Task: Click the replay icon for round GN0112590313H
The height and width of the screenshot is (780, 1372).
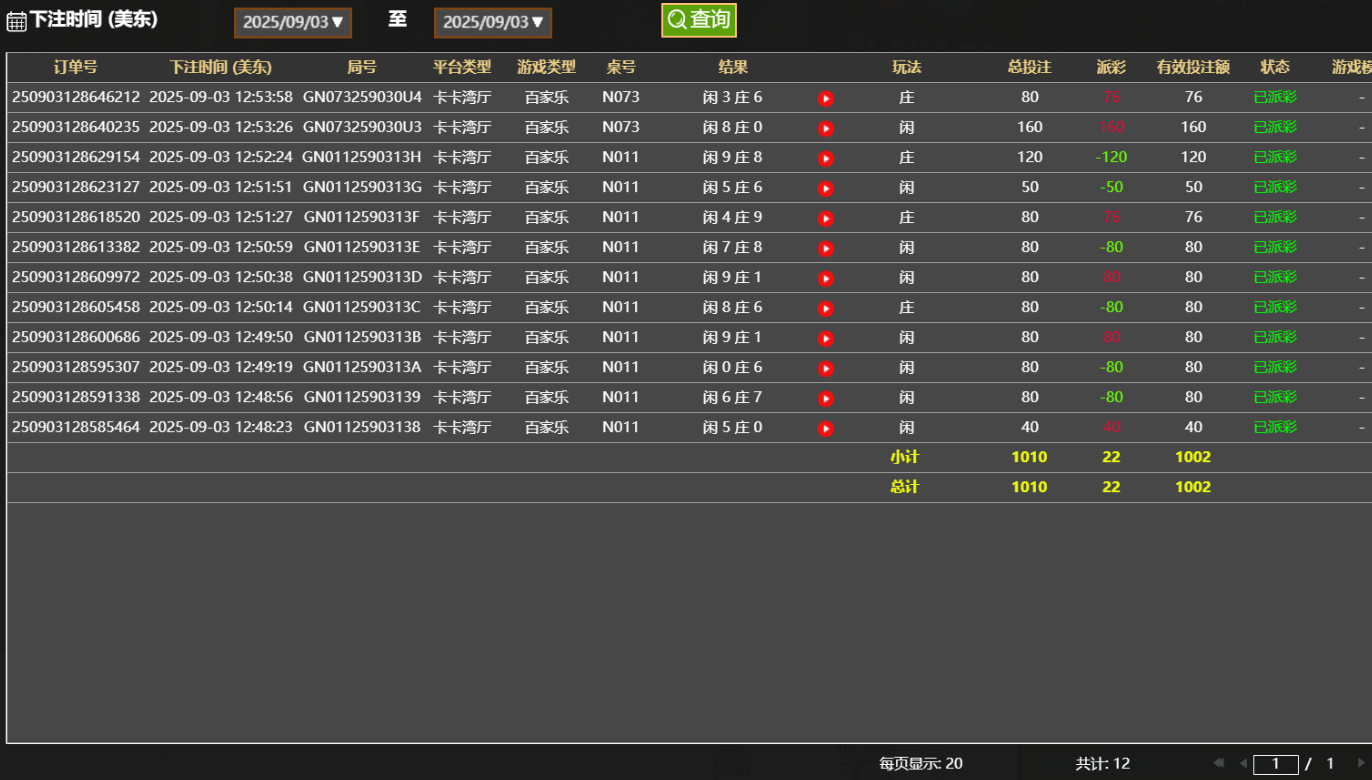Action: point(825,158)
